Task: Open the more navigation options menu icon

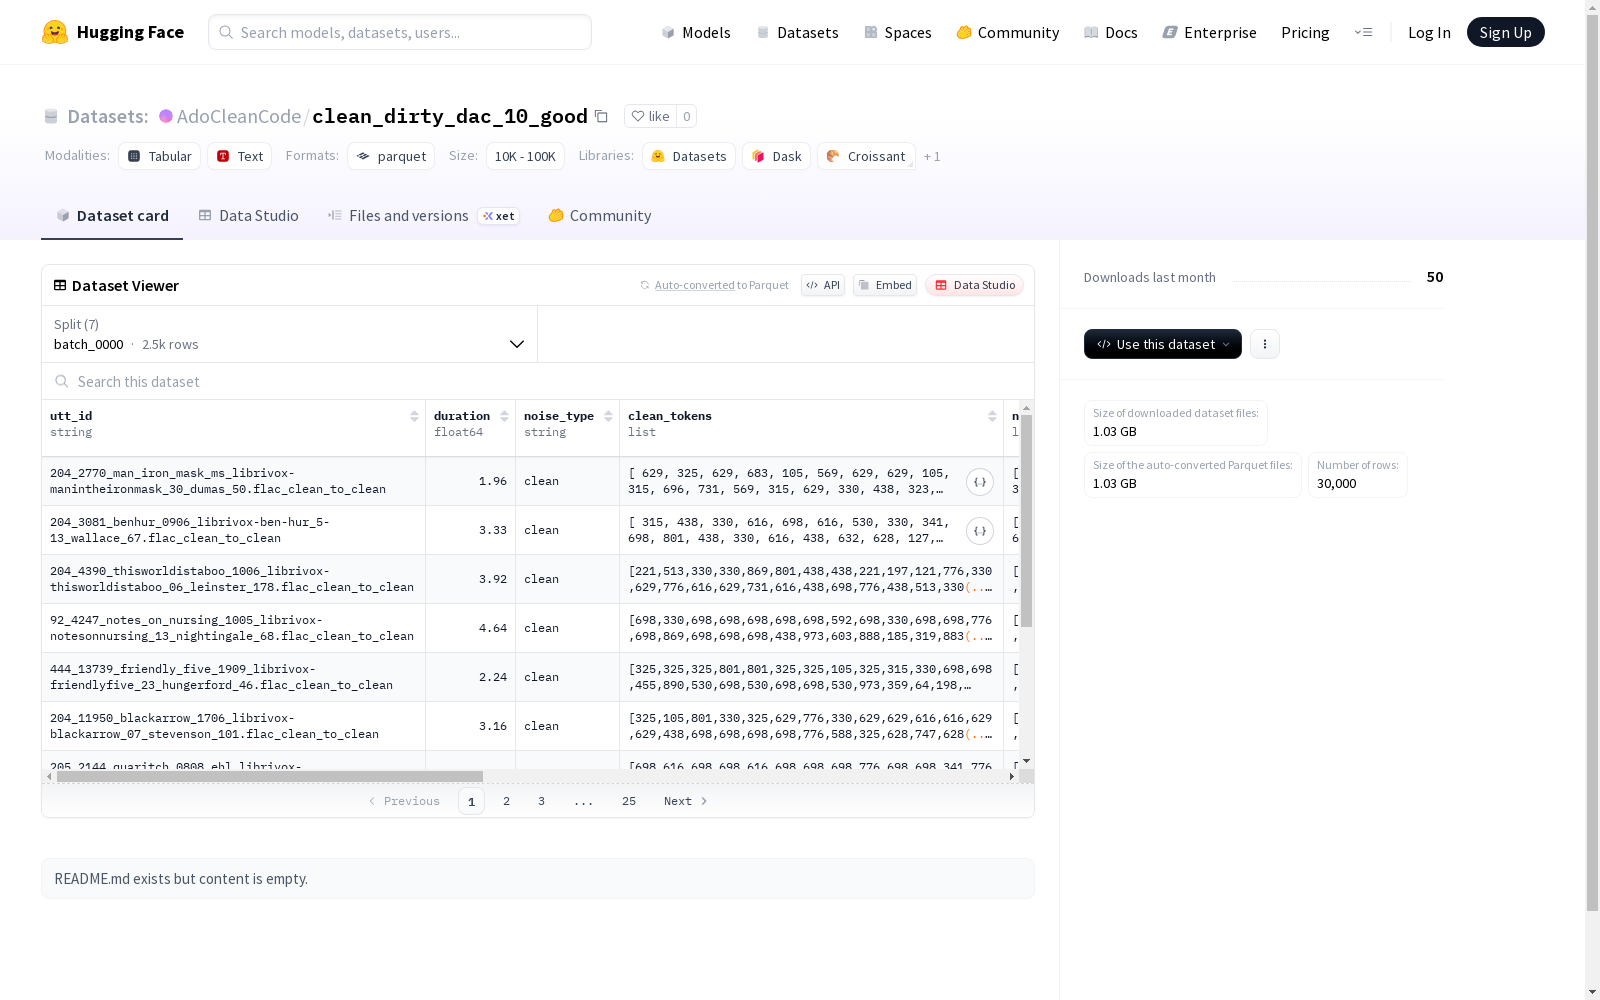Action: [1363, 32]
